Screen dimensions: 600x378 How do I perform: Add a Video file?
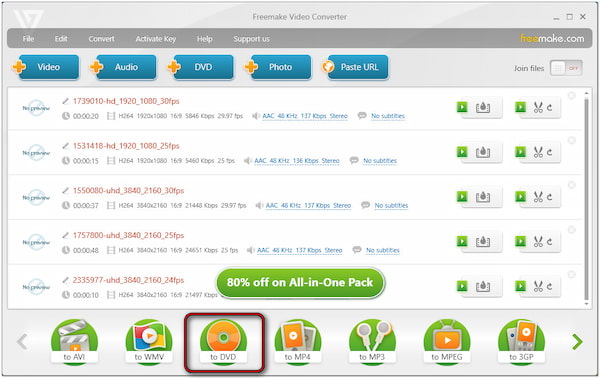click(46, 67)
